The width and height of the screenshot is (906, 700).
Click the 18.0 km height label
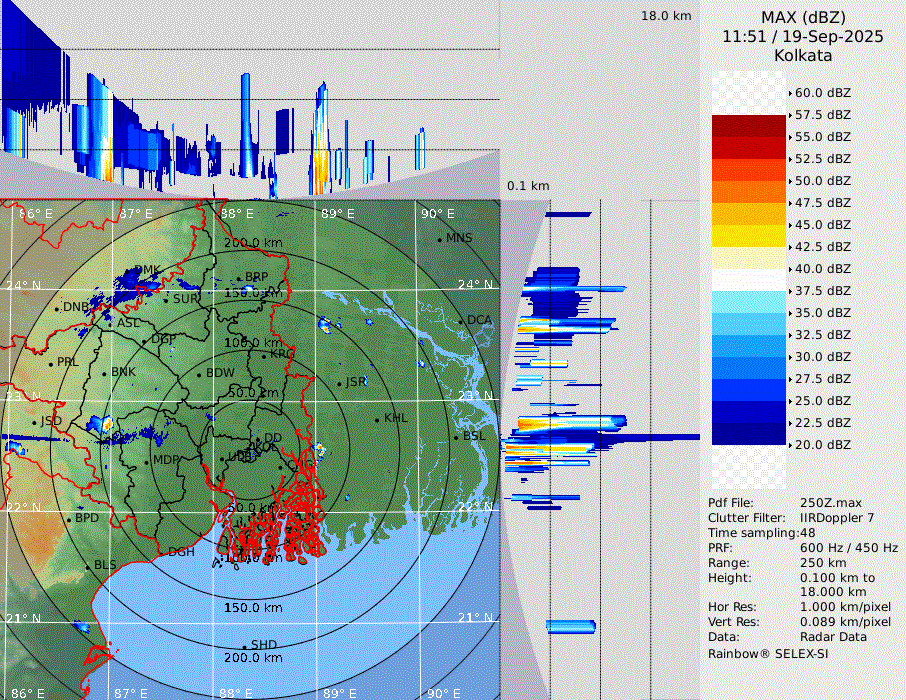click(666, 16)
